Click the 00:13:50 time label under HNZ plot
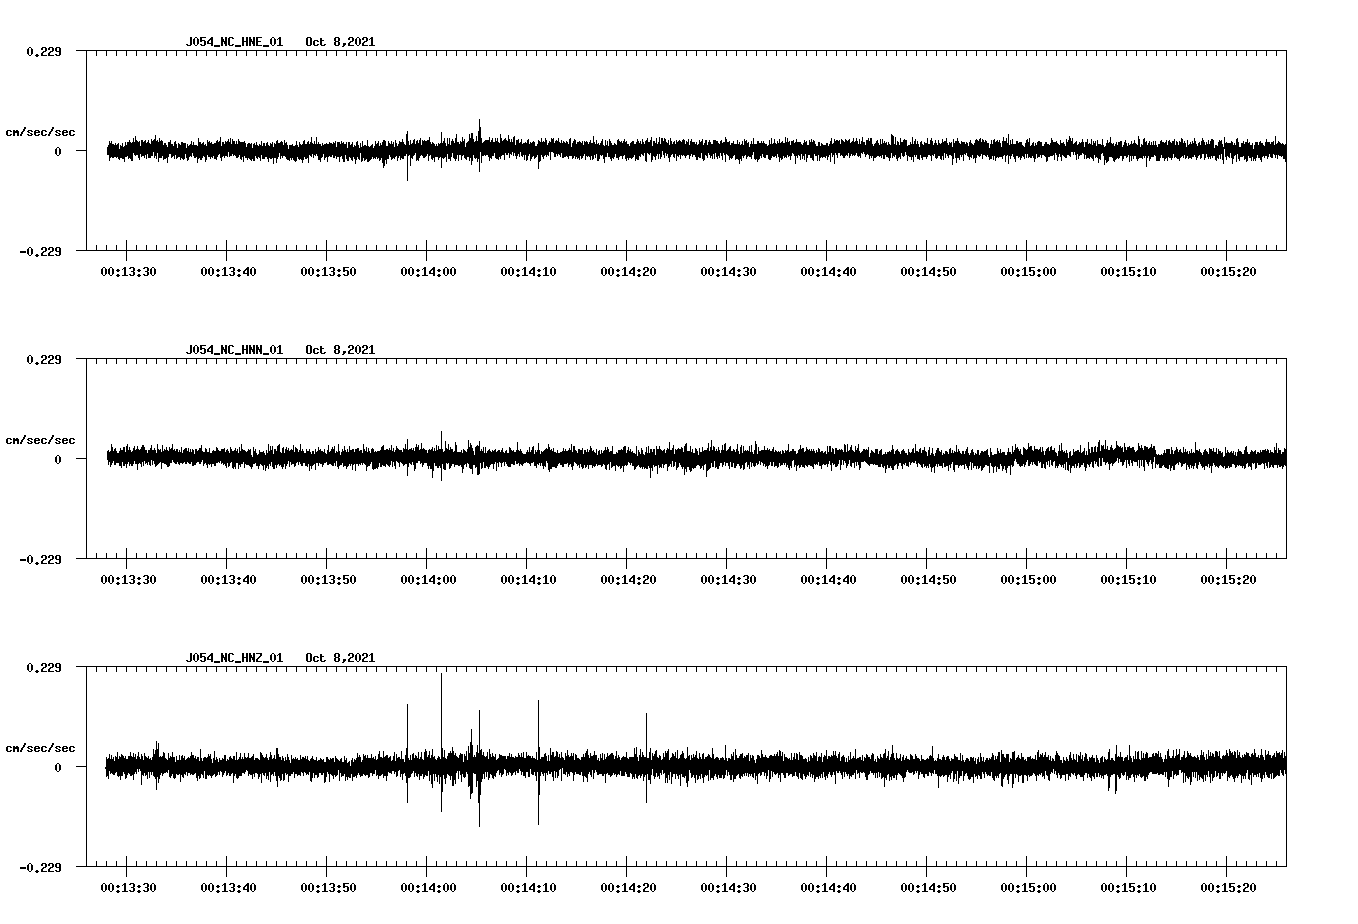This screenshot has height=924, width=1358. tap(328, 888)
